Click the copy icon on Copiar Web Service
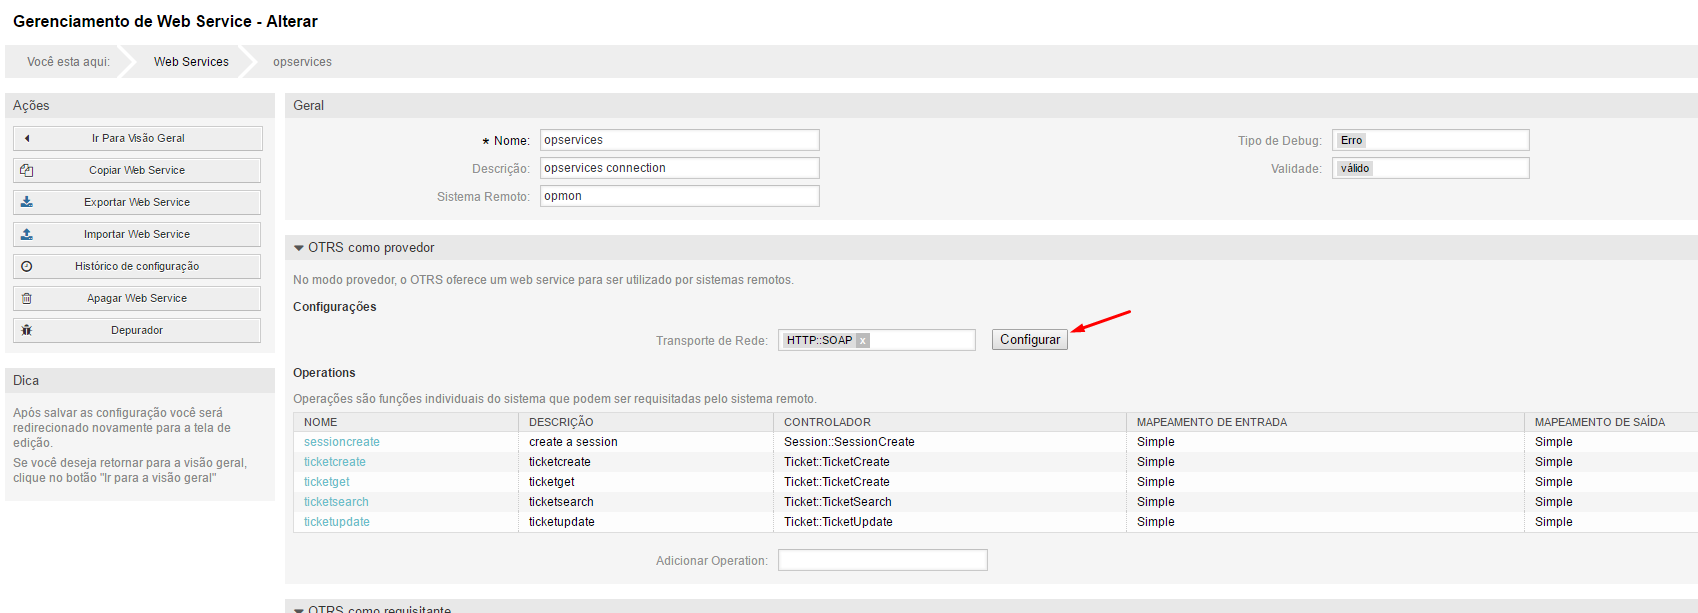The image size is (1698, 613). (x=27, y=170)
